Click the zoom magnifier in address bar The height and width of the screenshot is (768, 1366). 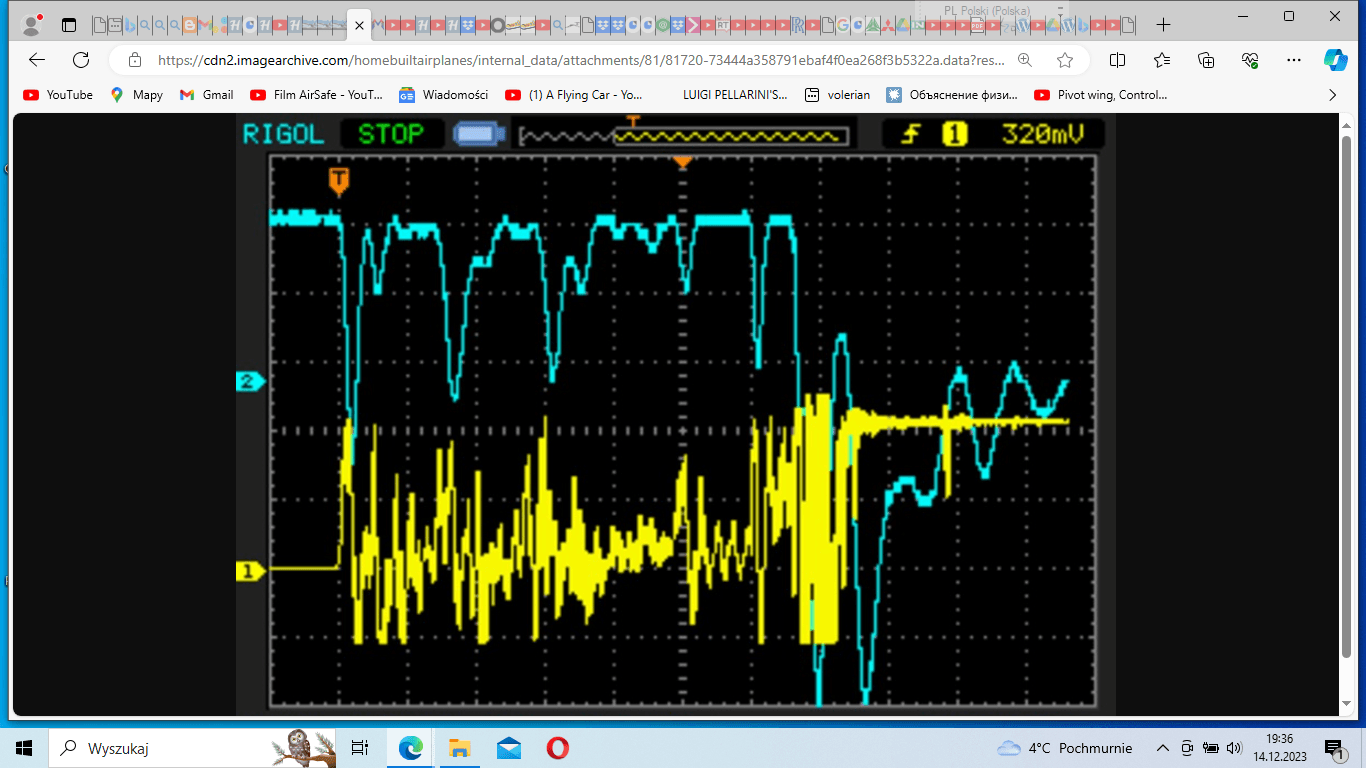(x=1025, y=60)
